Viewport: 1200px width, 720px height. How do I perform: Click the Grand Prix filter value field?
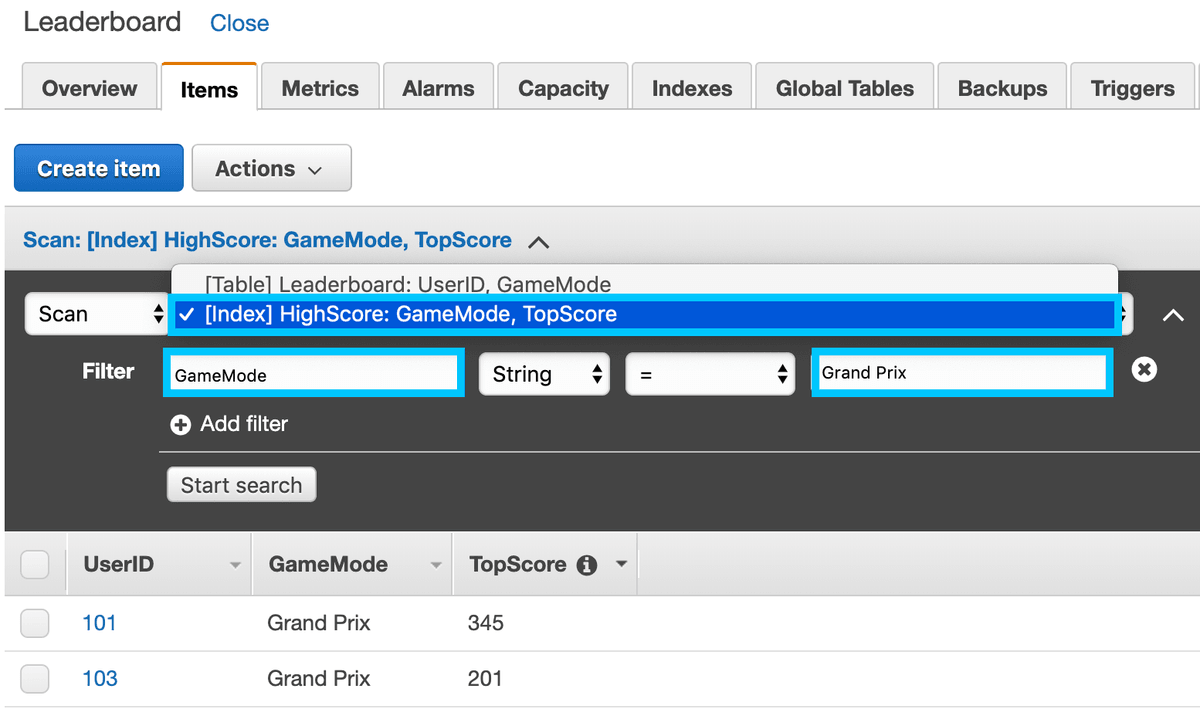960,373
